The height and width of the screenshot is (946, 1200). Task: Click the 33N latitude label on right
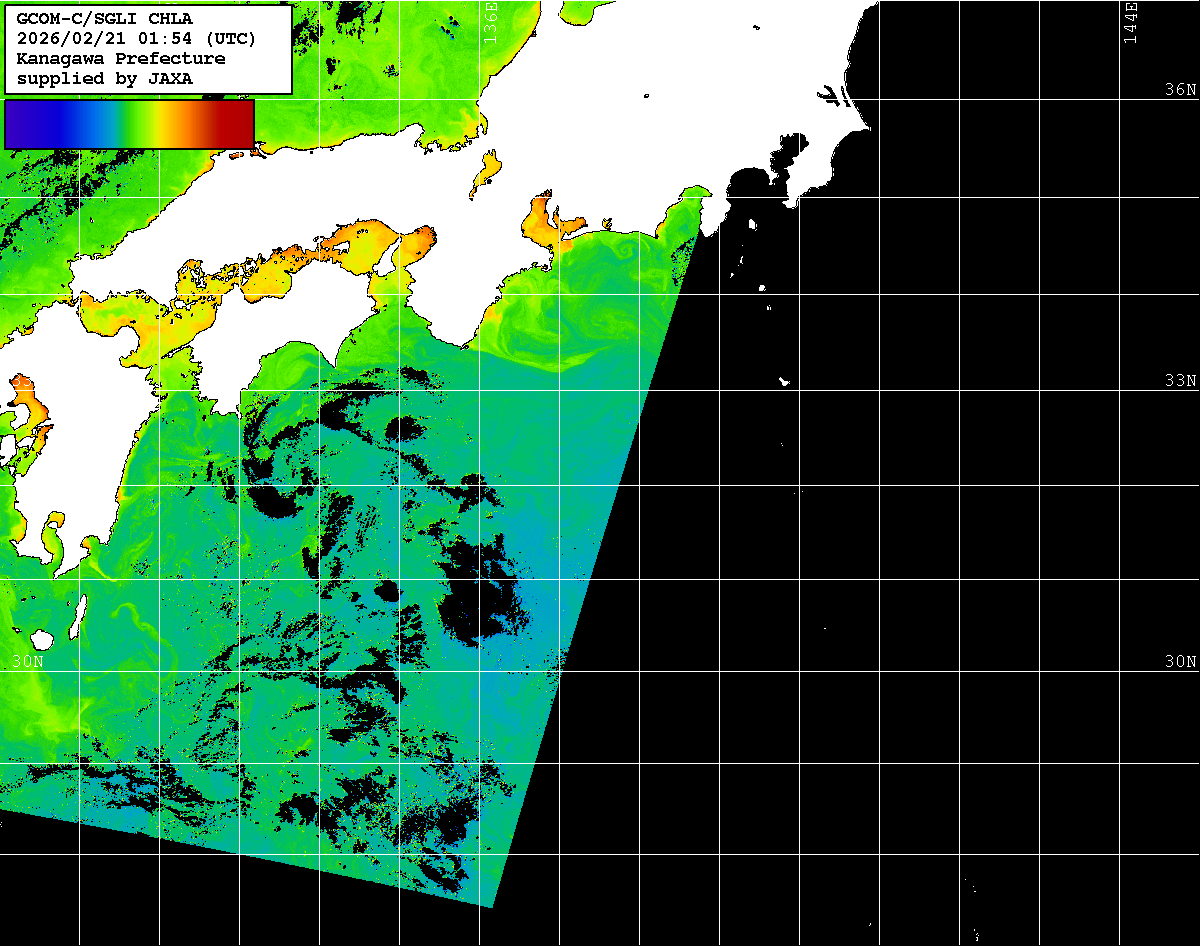click(1180, 381)
